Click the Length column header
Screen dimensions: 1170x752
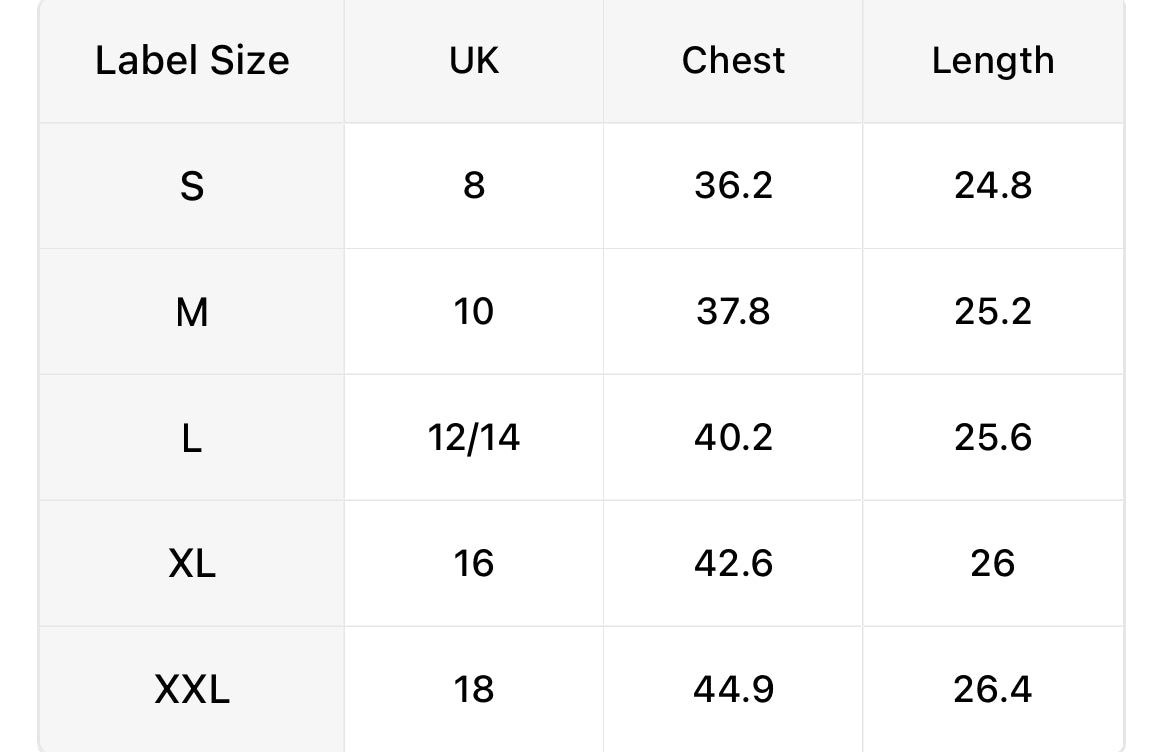click(x=993, y=60)
